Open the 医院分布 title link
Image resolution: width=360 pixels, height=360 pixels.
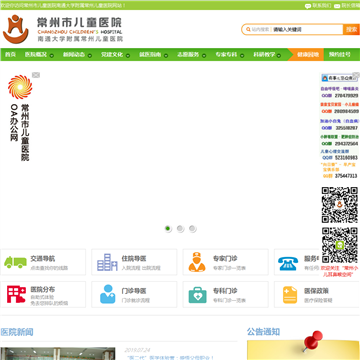tap(43, 289)
